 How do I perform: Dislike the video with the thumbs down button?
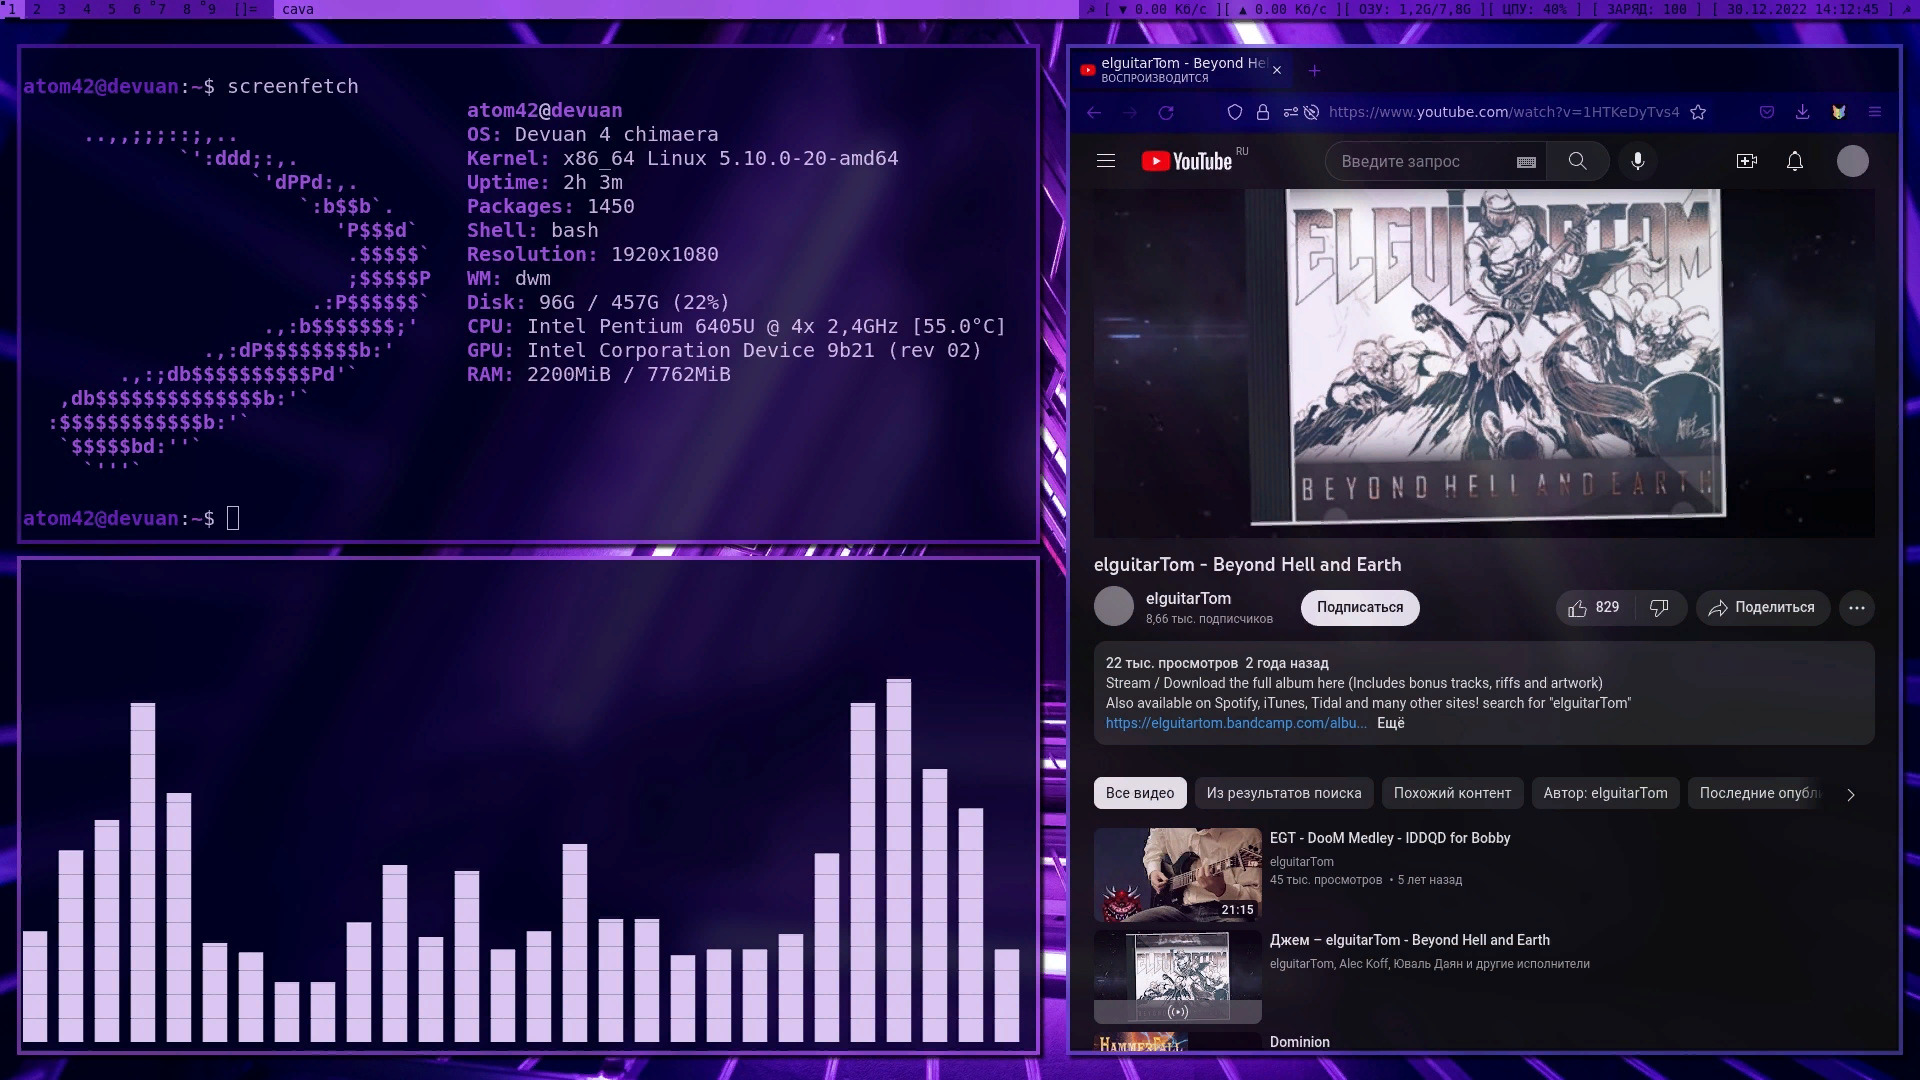point(1659,608)
